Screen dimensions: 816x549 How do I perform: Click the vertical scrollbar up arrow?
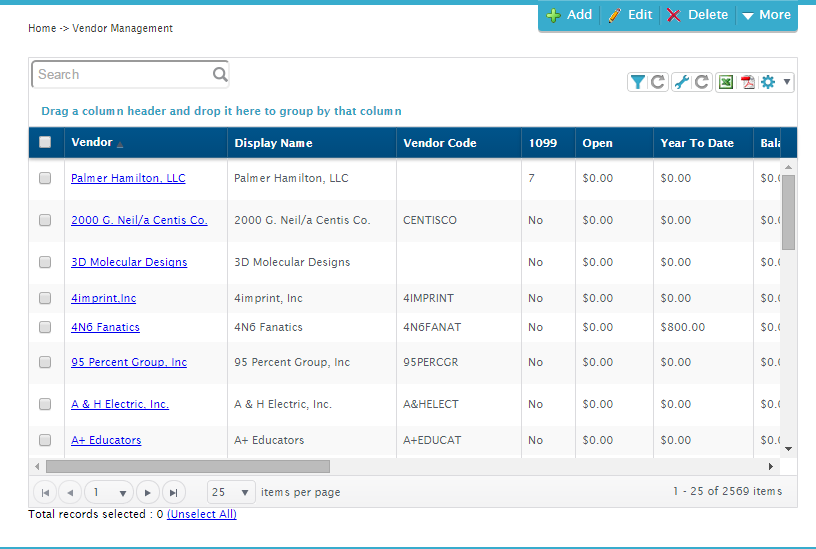[x=788, y=167]
